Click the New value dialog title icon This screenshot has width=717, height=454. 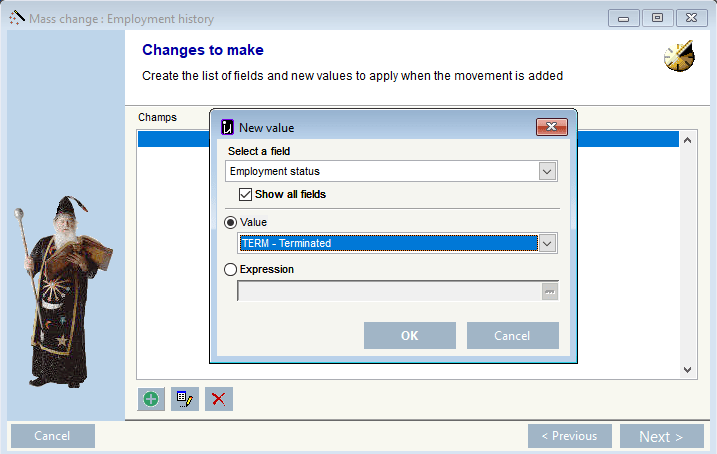point(228,127)
